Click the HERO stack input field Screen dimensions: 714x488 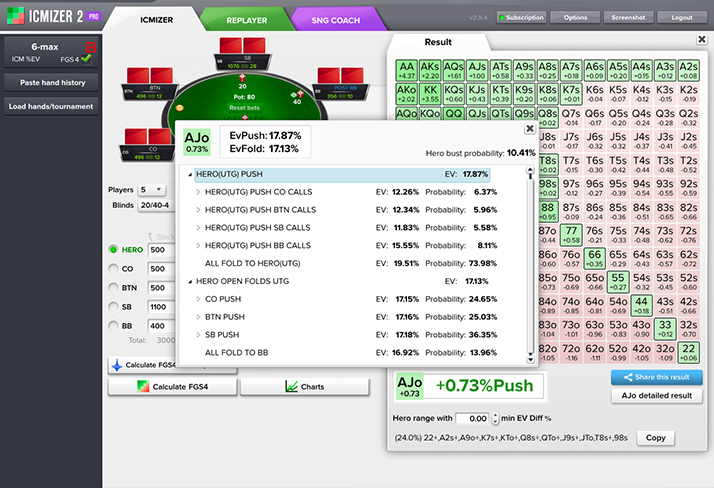(161, 250)
